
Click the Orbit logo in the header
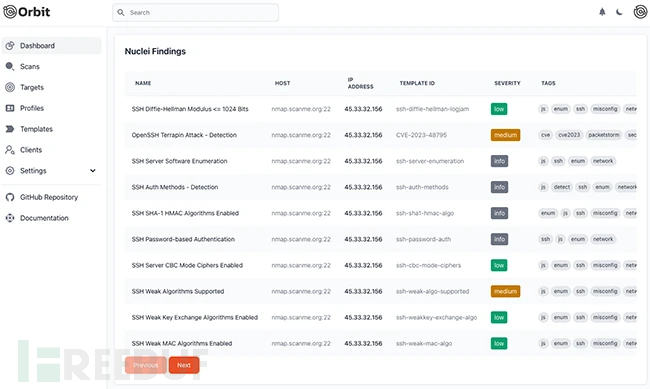pos(27,12)
